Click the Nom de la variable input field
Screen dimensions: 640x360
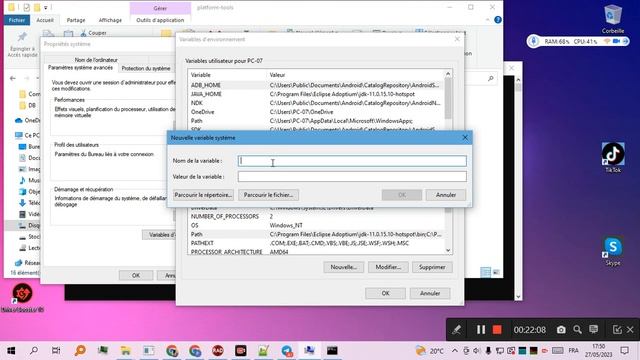coord(352,161)
